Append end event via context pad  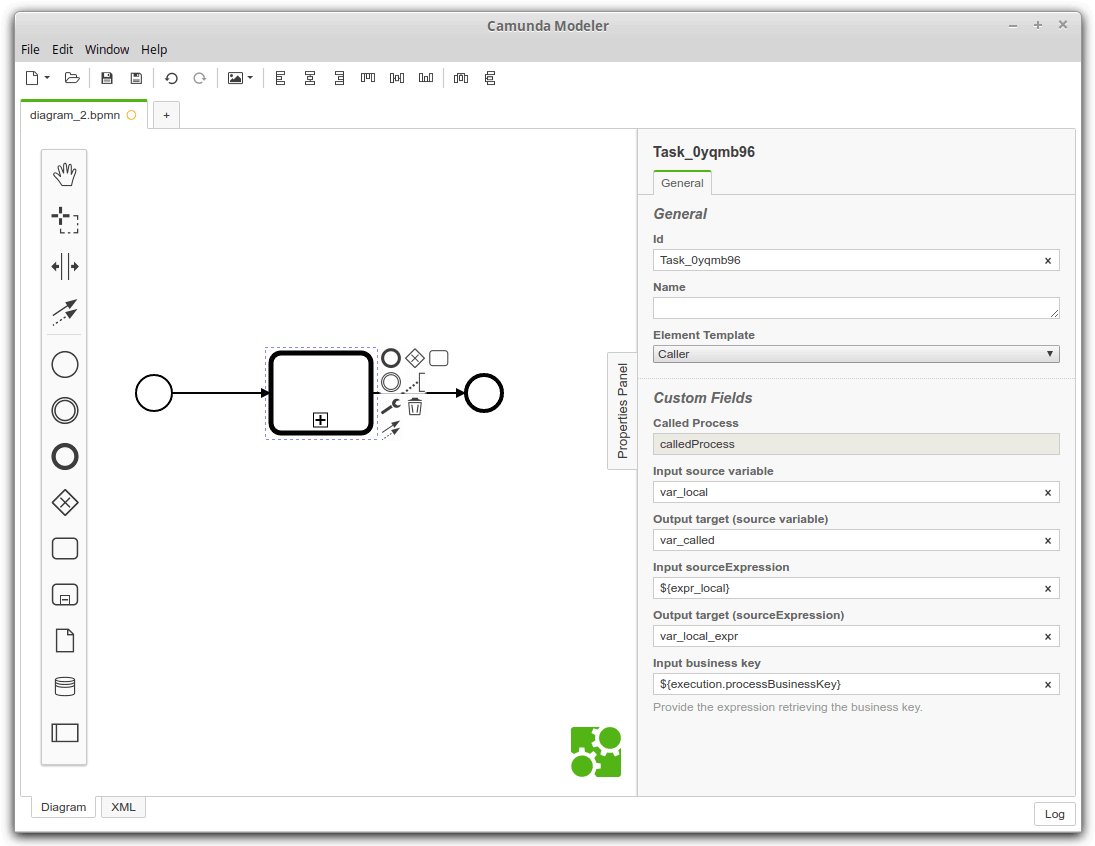(x=391, y=358)
